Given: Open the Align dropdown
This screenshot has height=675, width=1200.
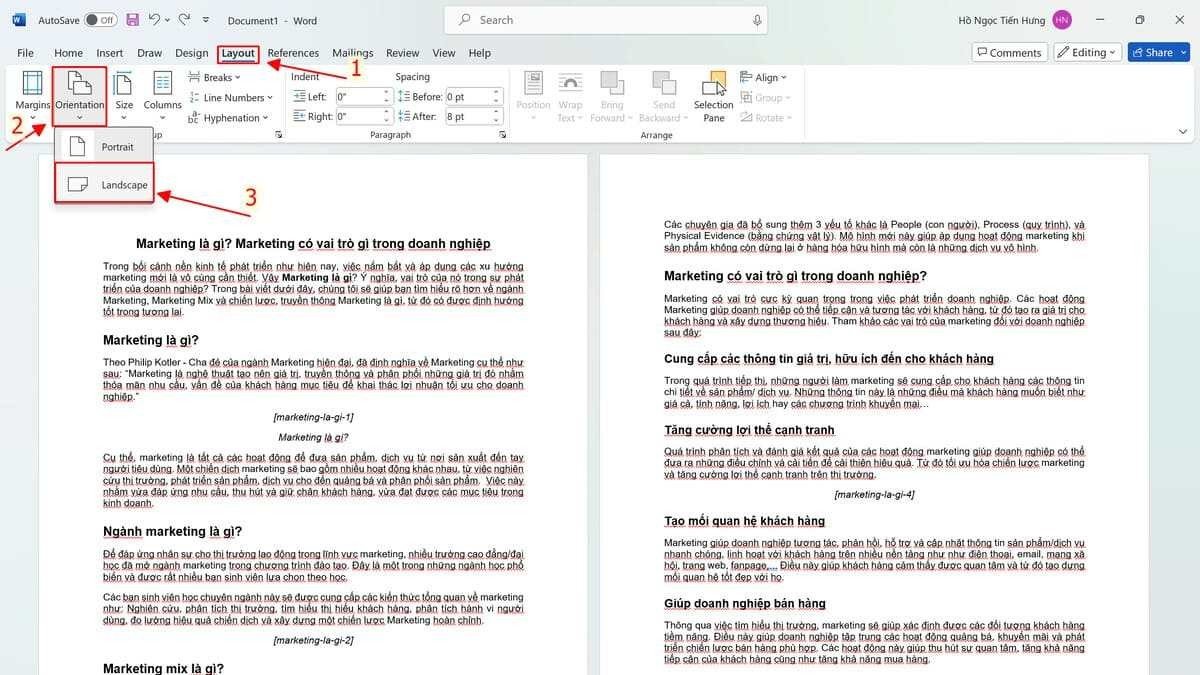Looking at the screenshot, I should (x=764, y=76).
